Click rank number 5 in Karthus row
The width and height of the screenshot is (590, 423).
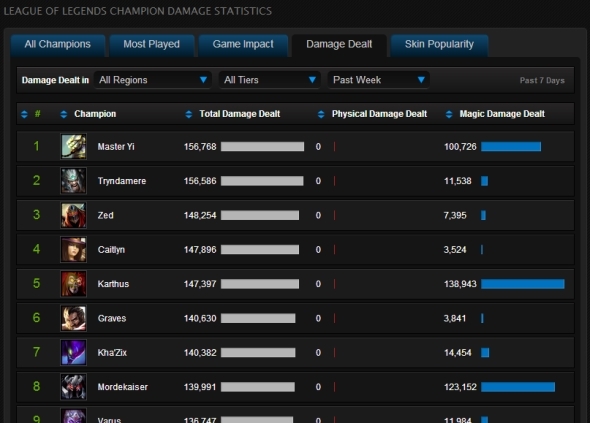(x=36, y=283)
